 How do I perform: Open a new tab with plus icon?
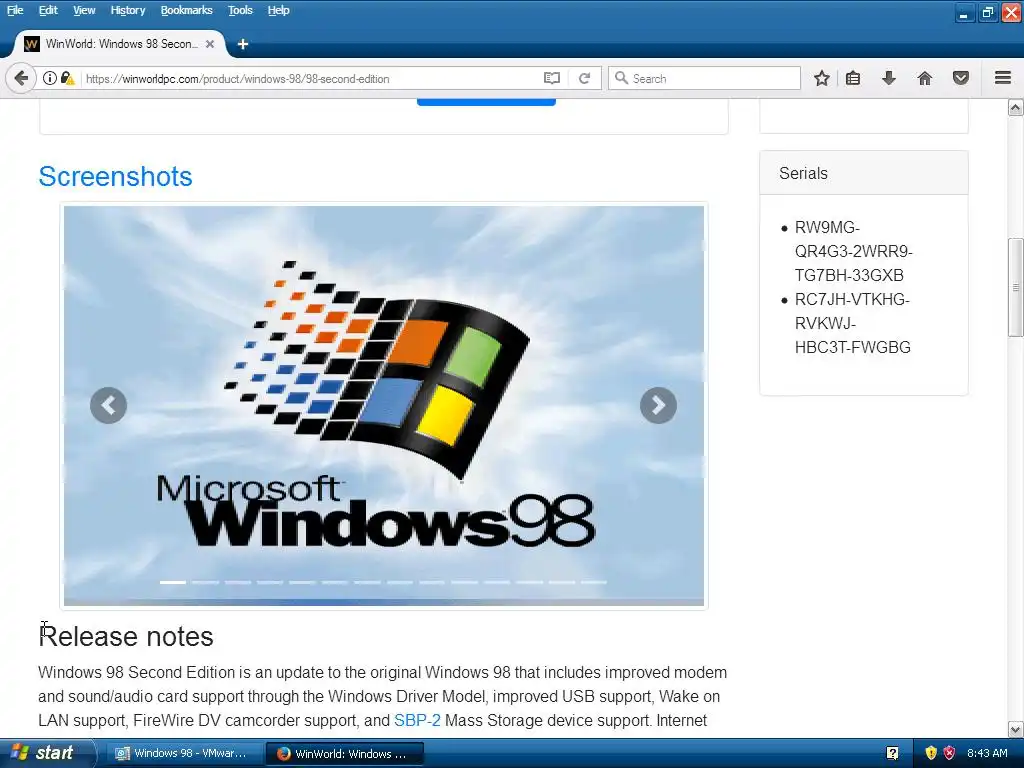pyautogui.click(x=243, y=44)
